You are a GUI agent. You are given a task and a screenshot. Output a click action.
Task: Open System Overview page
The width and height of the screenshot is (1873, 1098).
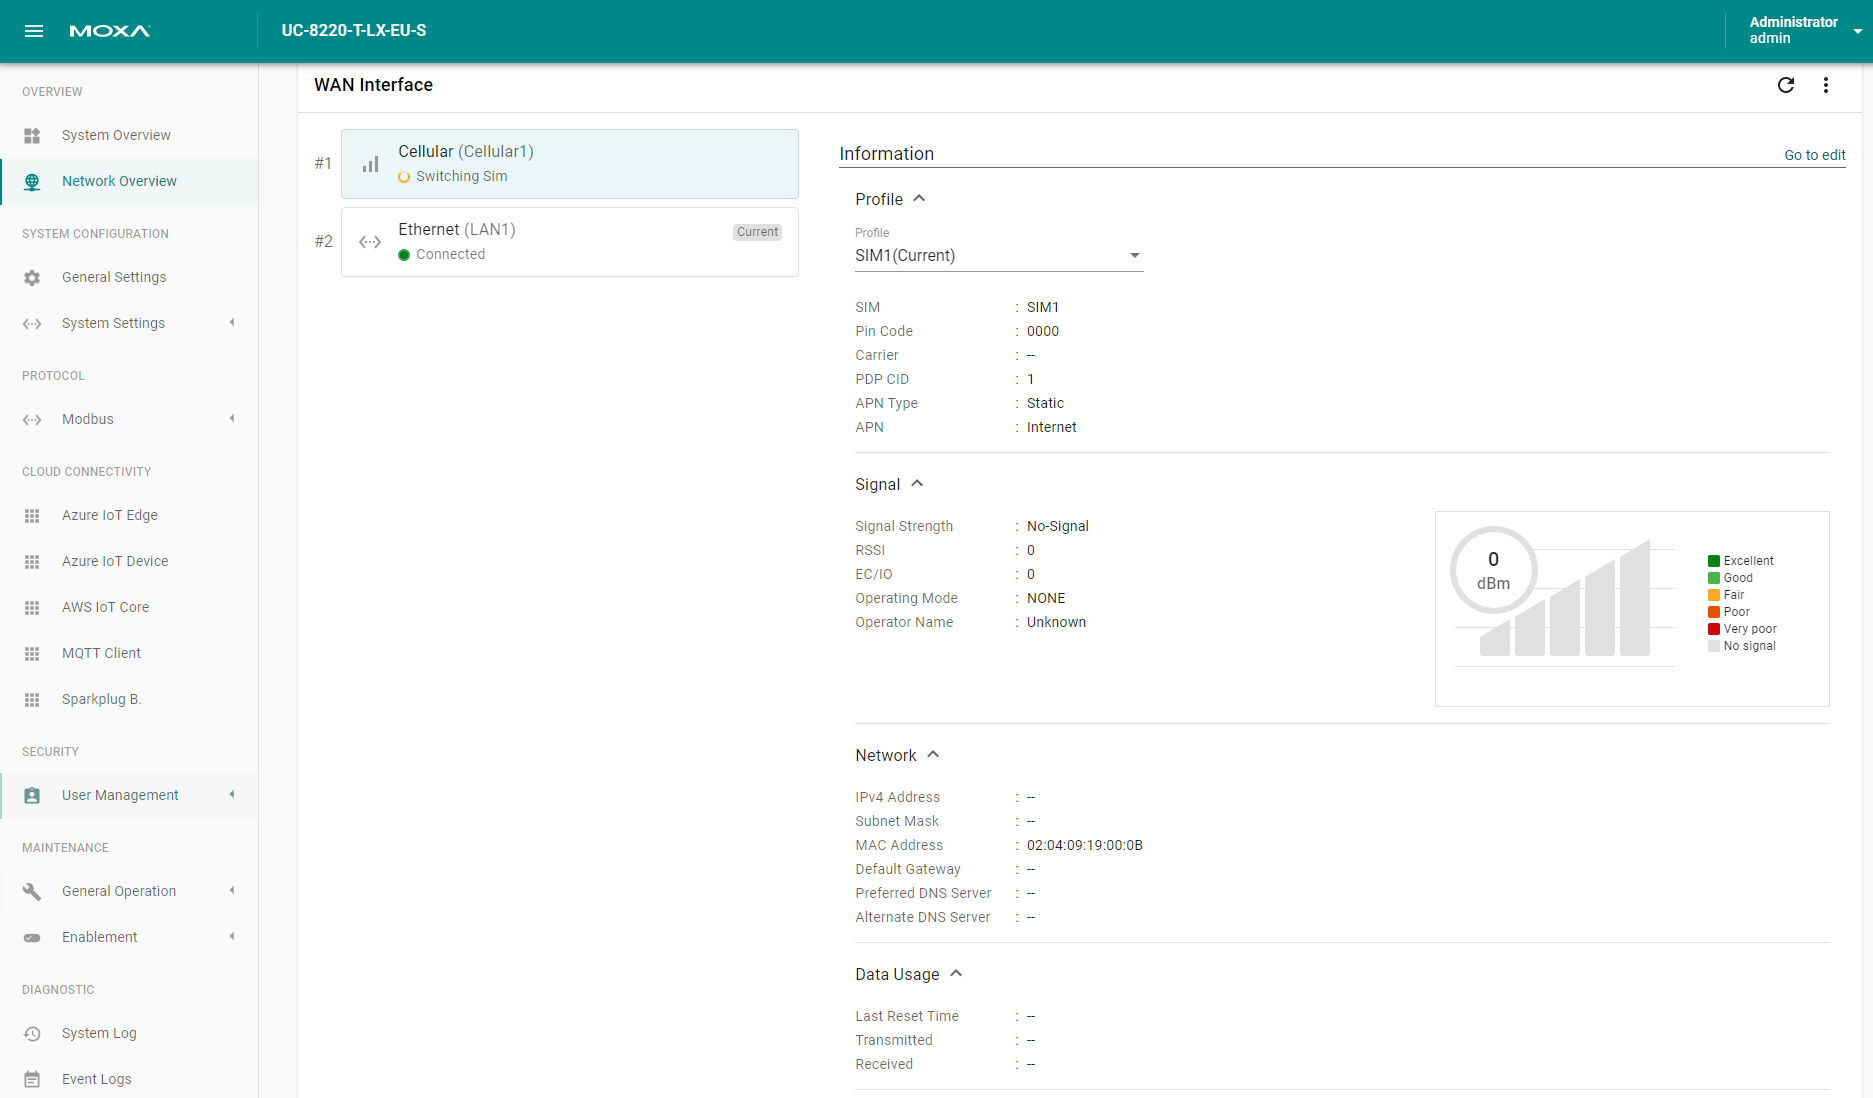[129, 135]
